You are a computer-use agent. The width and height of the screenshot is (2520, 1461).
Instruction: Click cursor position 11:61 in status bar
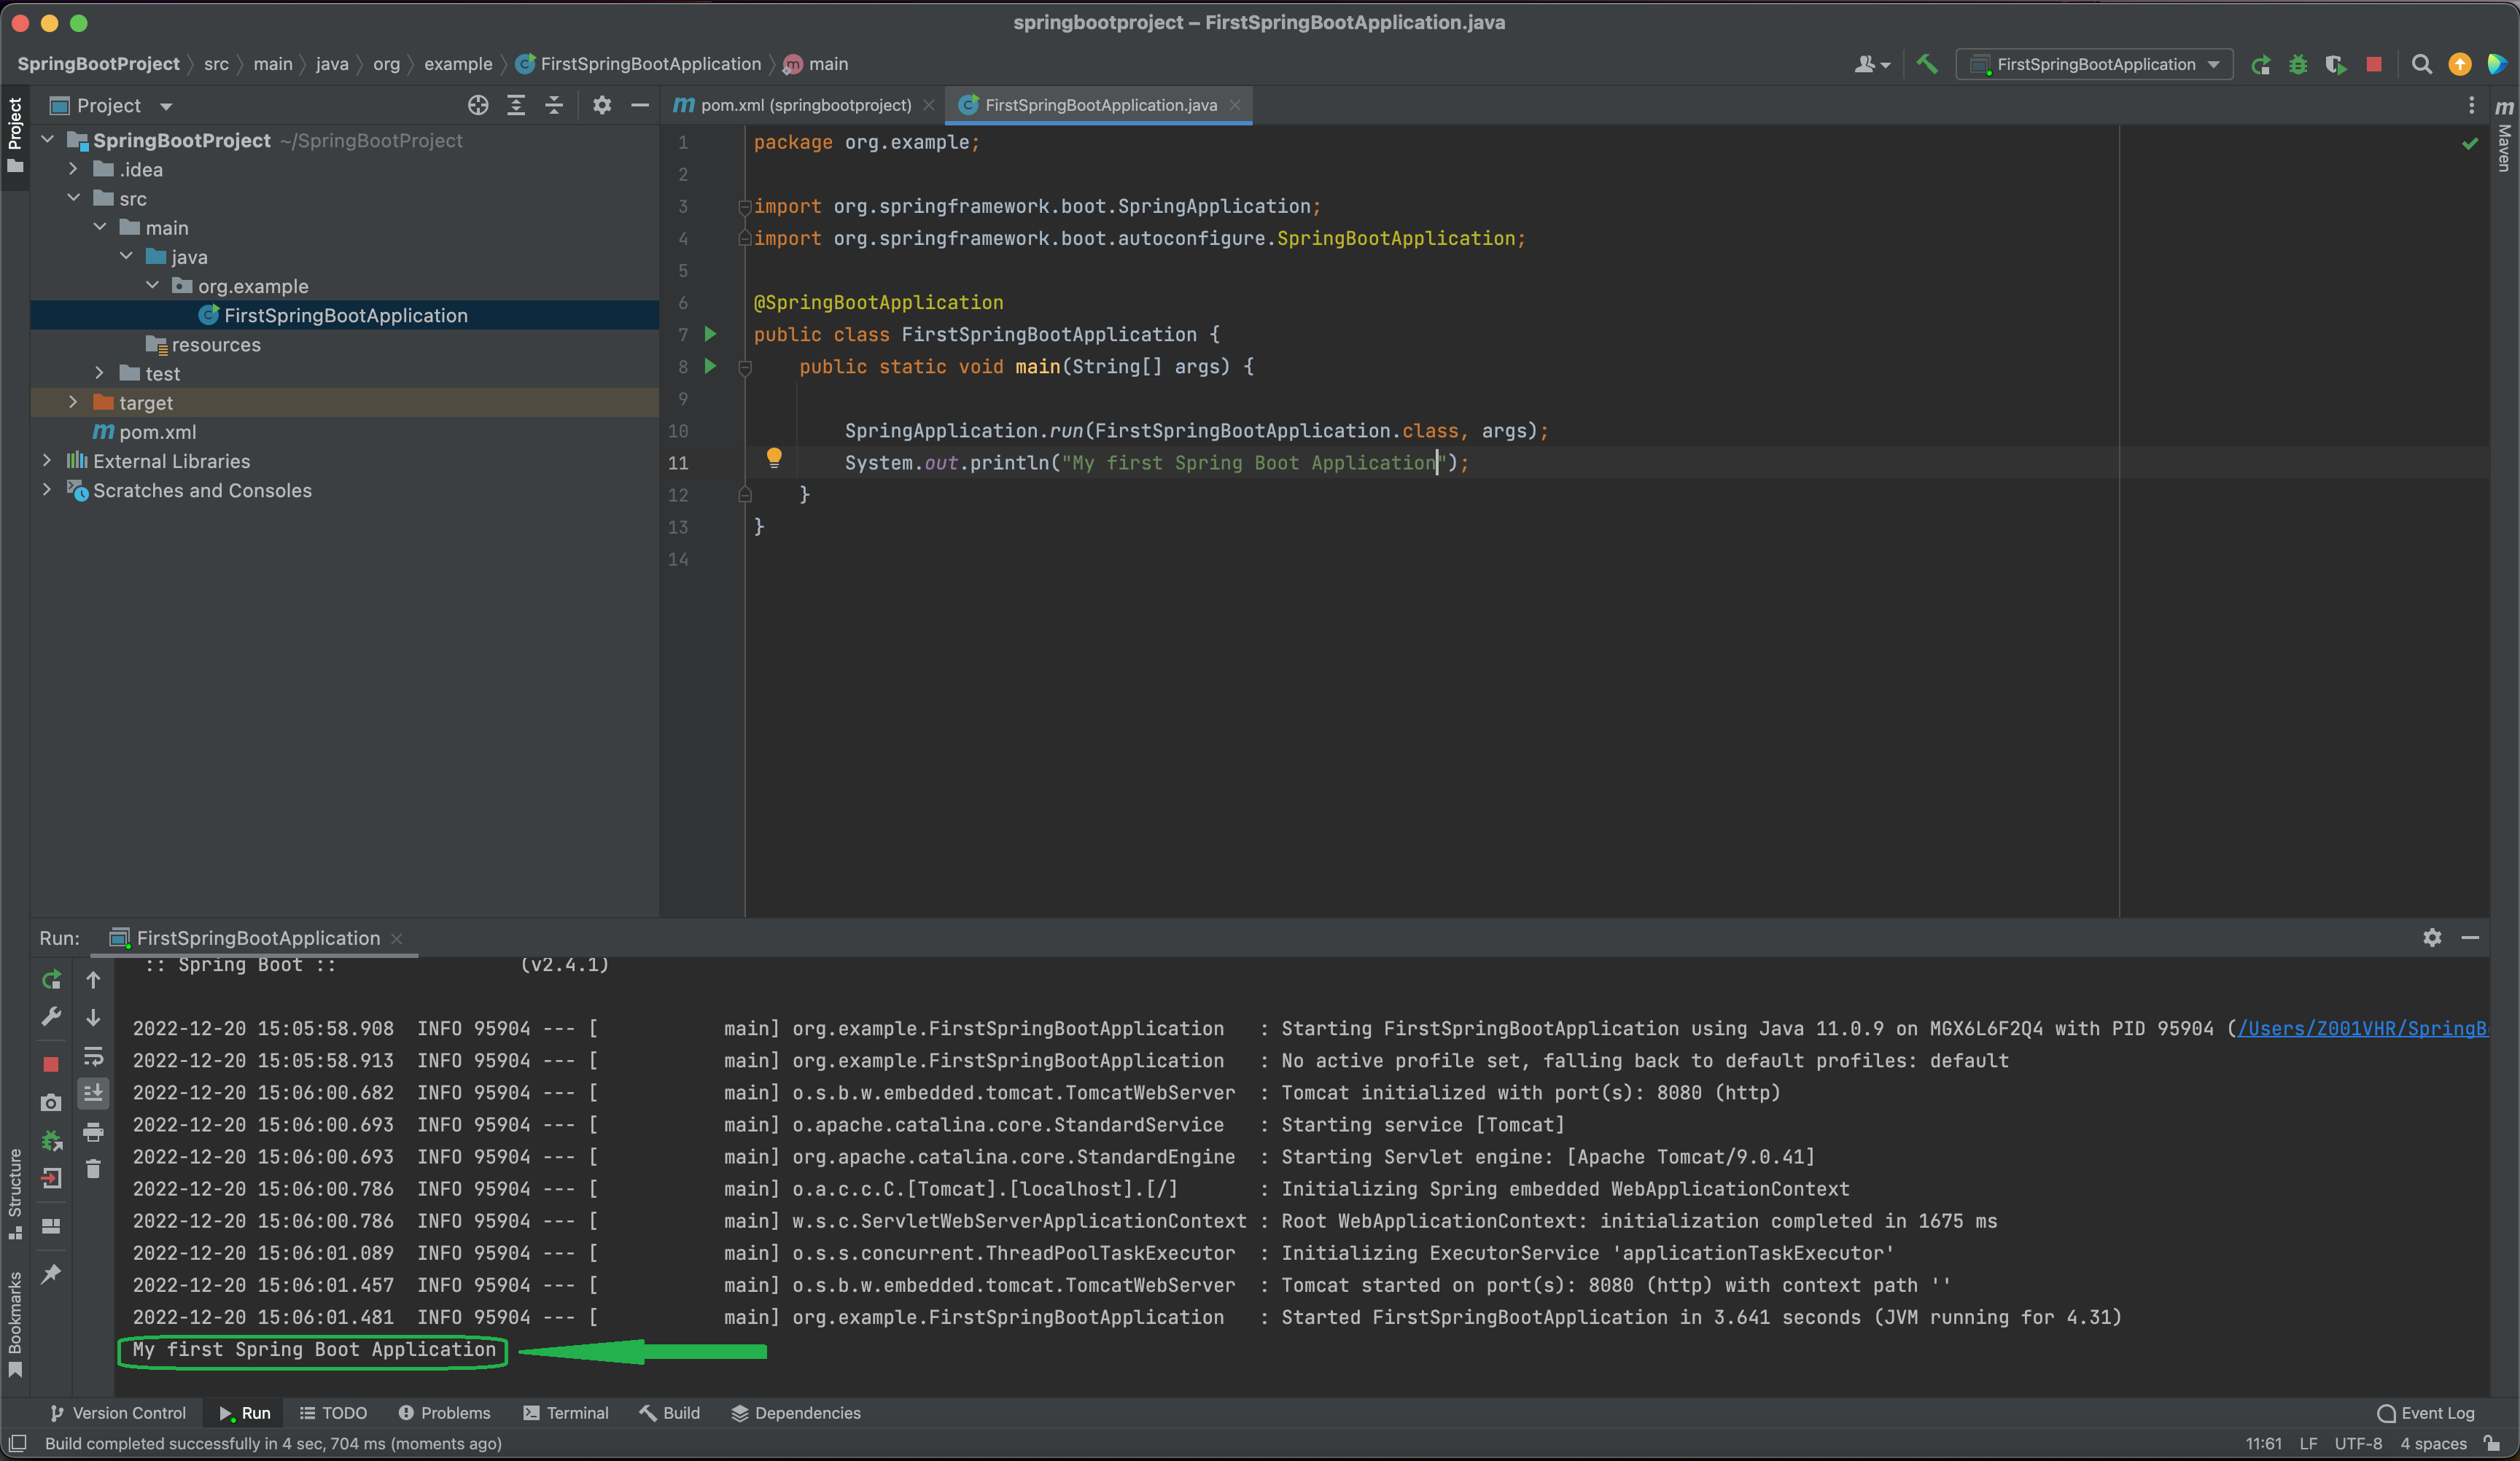coord(2263,1443)
